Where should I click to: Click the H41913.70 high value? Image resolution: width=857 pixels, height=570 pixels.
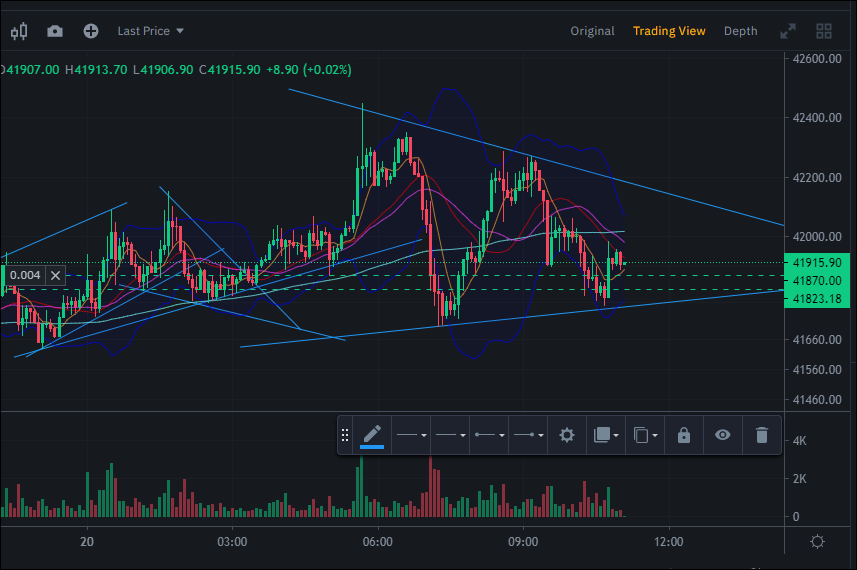[x=96, y=70]
